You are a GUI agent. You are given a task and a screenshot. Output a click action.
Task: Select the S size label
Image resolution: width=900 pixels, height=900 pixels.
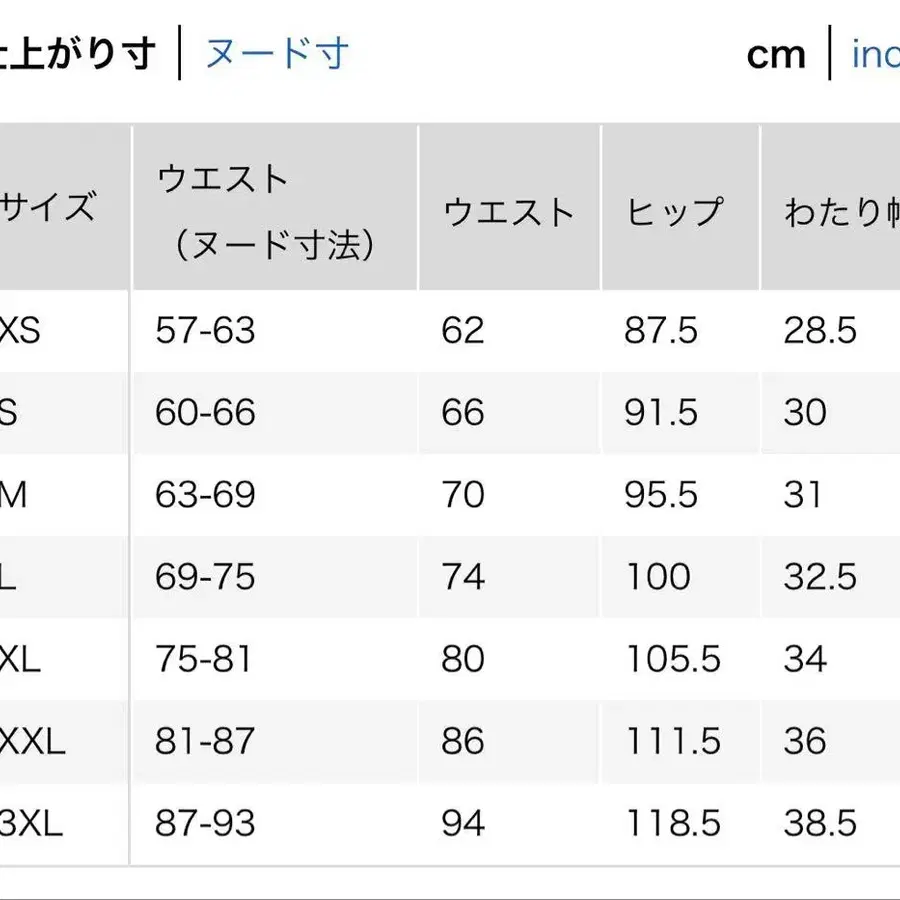coord(15,412)
